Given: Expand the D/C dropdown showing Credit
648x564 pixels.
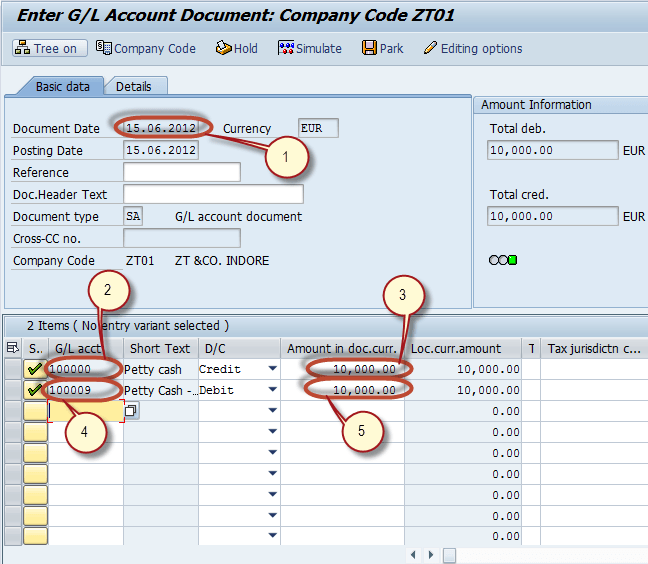Looking at the screenshot, I should pyautogui.click(x=271, y=369).
